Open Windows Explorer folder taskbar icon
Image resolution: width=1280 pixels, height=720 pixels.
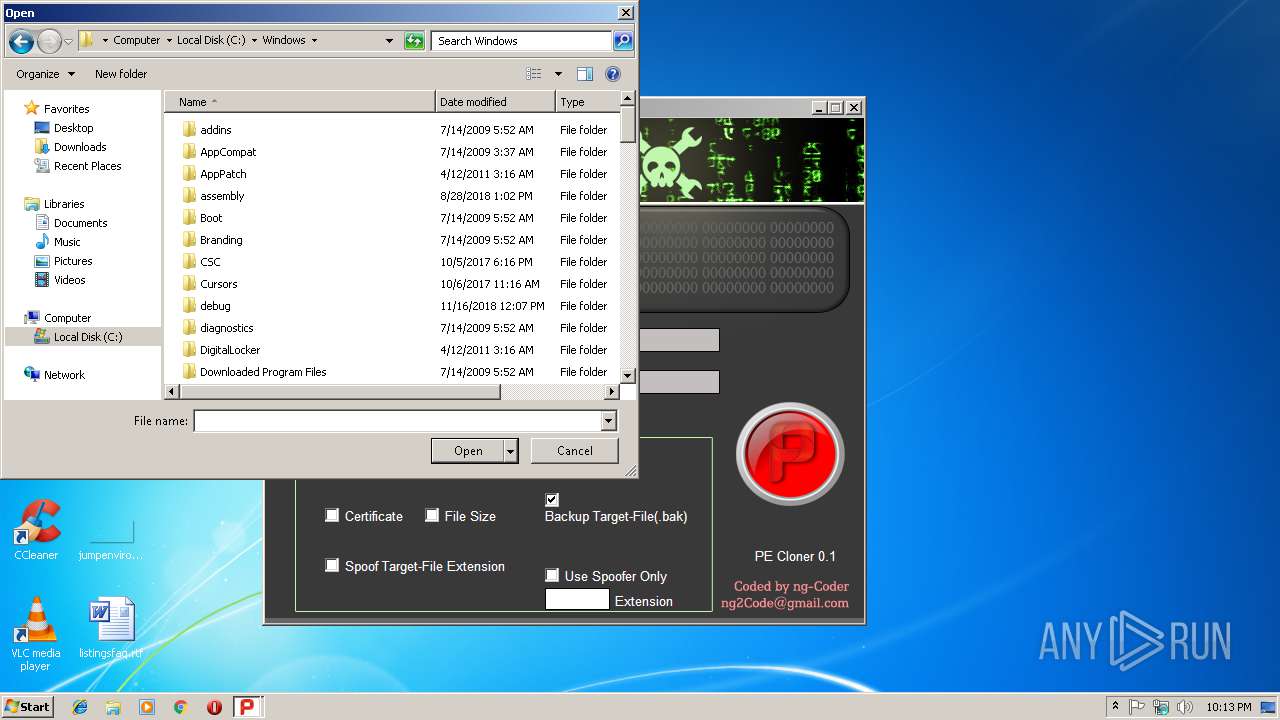[113, 707]
